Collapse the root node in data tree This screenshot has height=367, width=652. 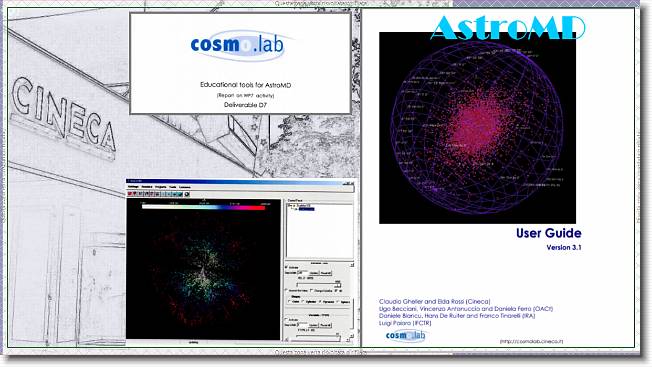(x=289, y=205)
